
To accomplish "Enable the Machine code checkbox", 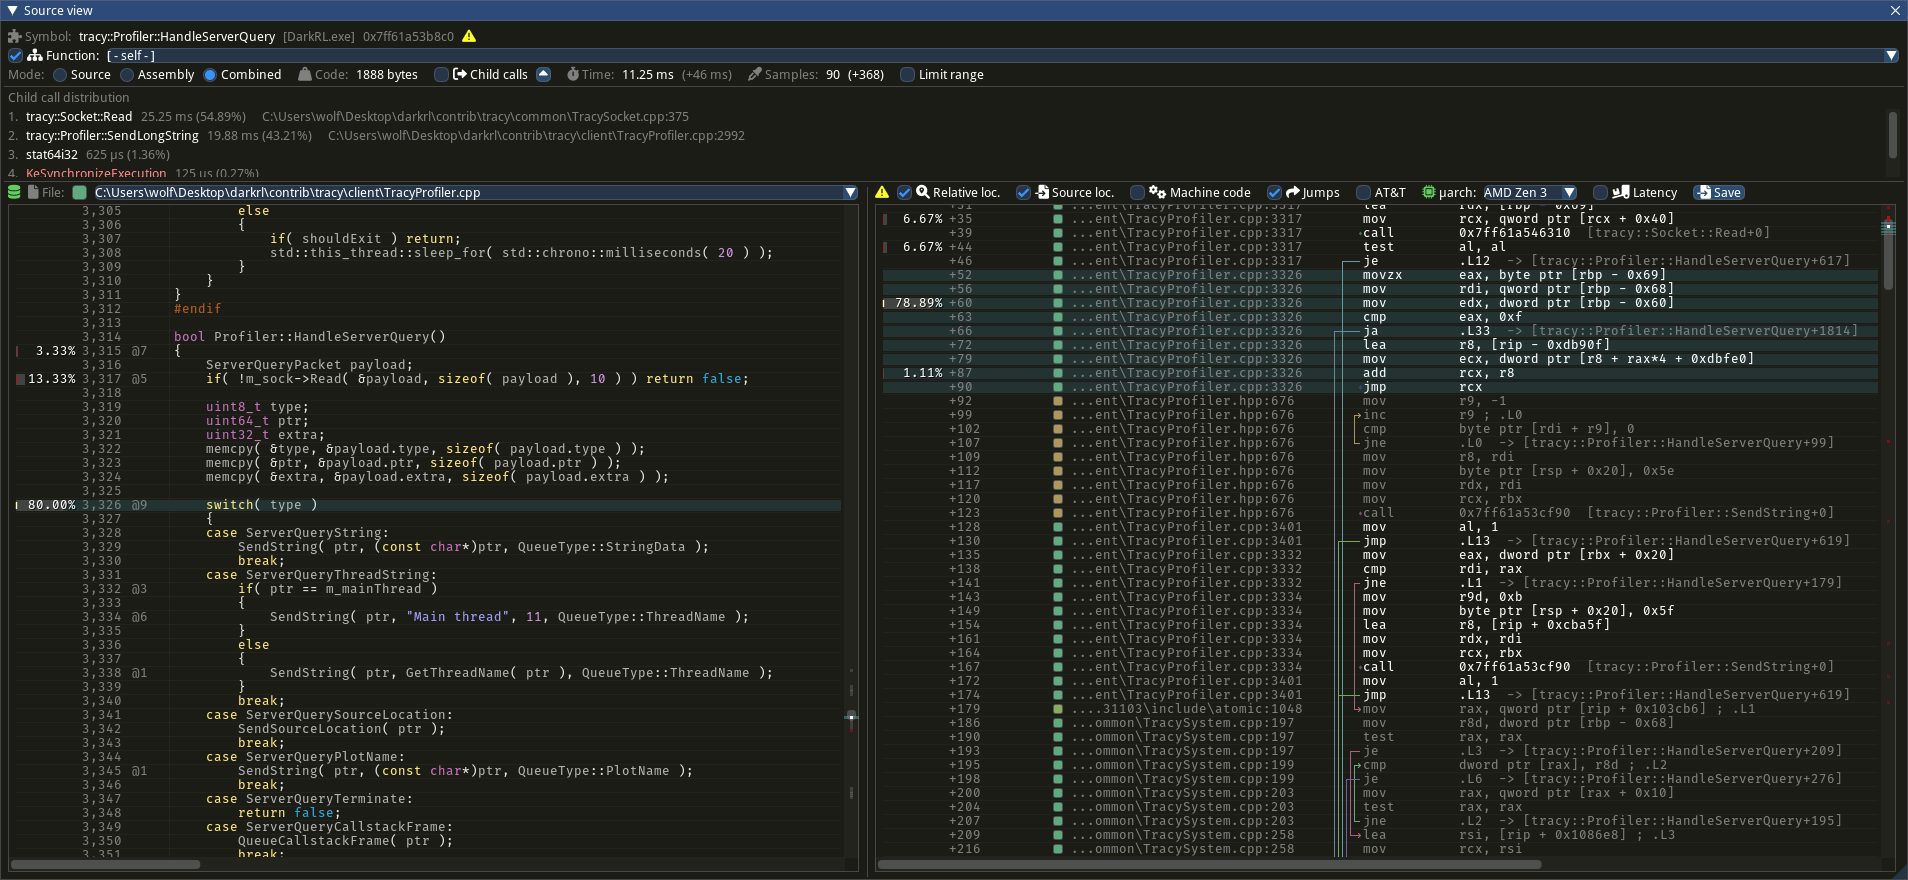I will [1137, 192].
